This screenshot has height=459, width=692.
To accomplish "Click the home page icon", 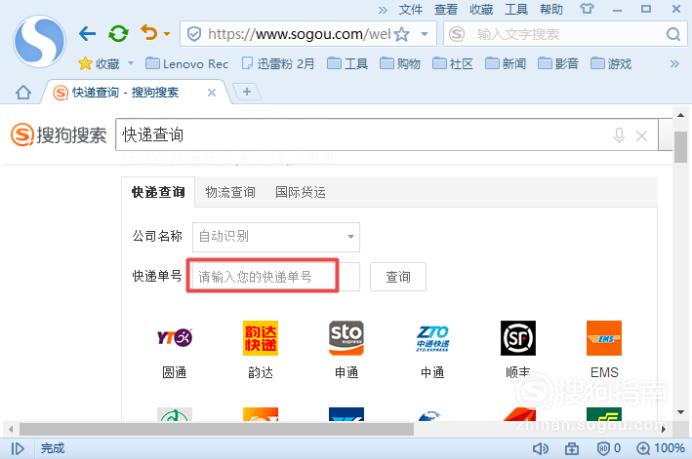I will click(x=23, y=92).
